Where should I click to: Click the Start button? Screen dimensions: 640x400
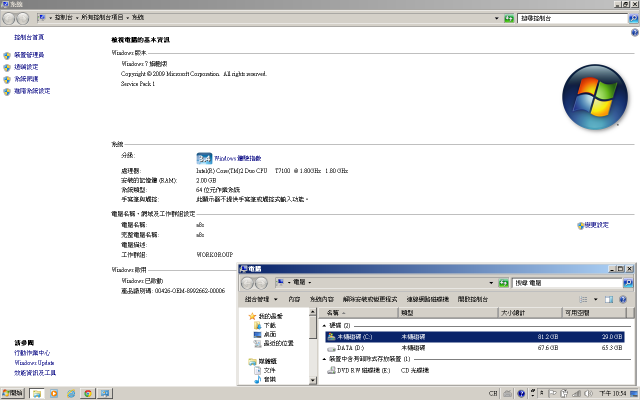[13, 393]
